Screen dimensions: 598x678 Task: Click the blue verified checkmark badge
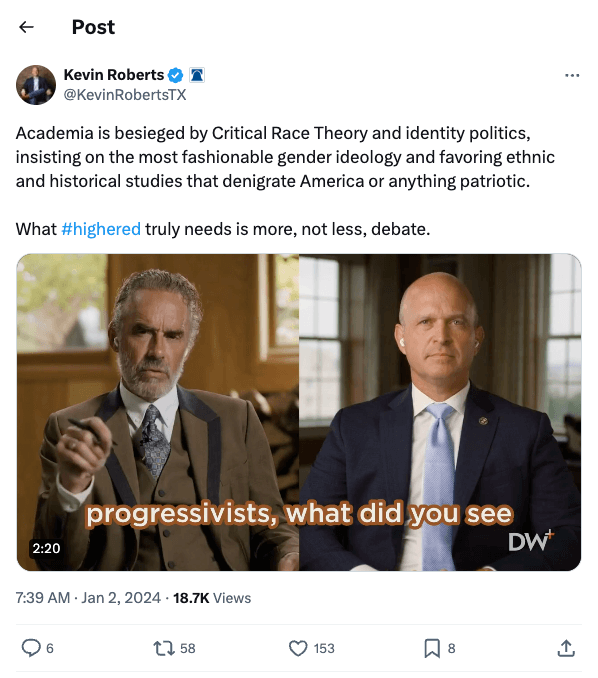click(x=175, y=75)
